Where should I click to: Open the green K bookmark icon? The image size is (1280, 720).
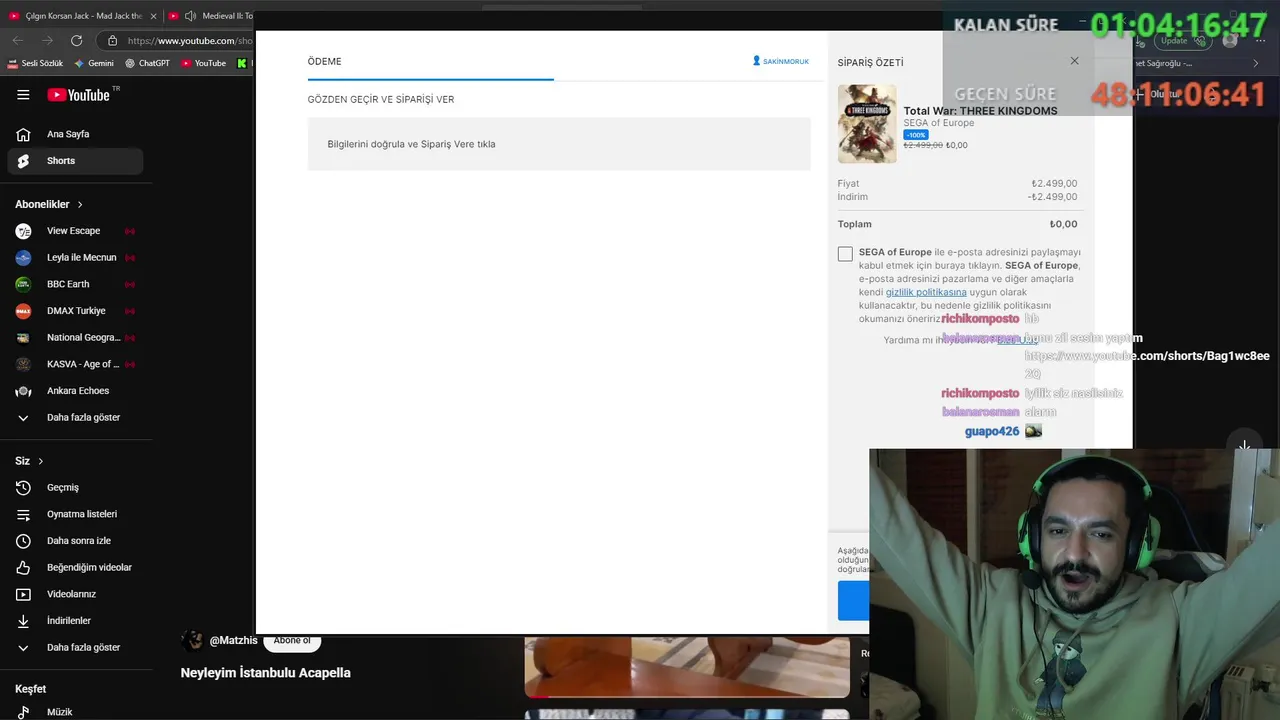(242, 63)
